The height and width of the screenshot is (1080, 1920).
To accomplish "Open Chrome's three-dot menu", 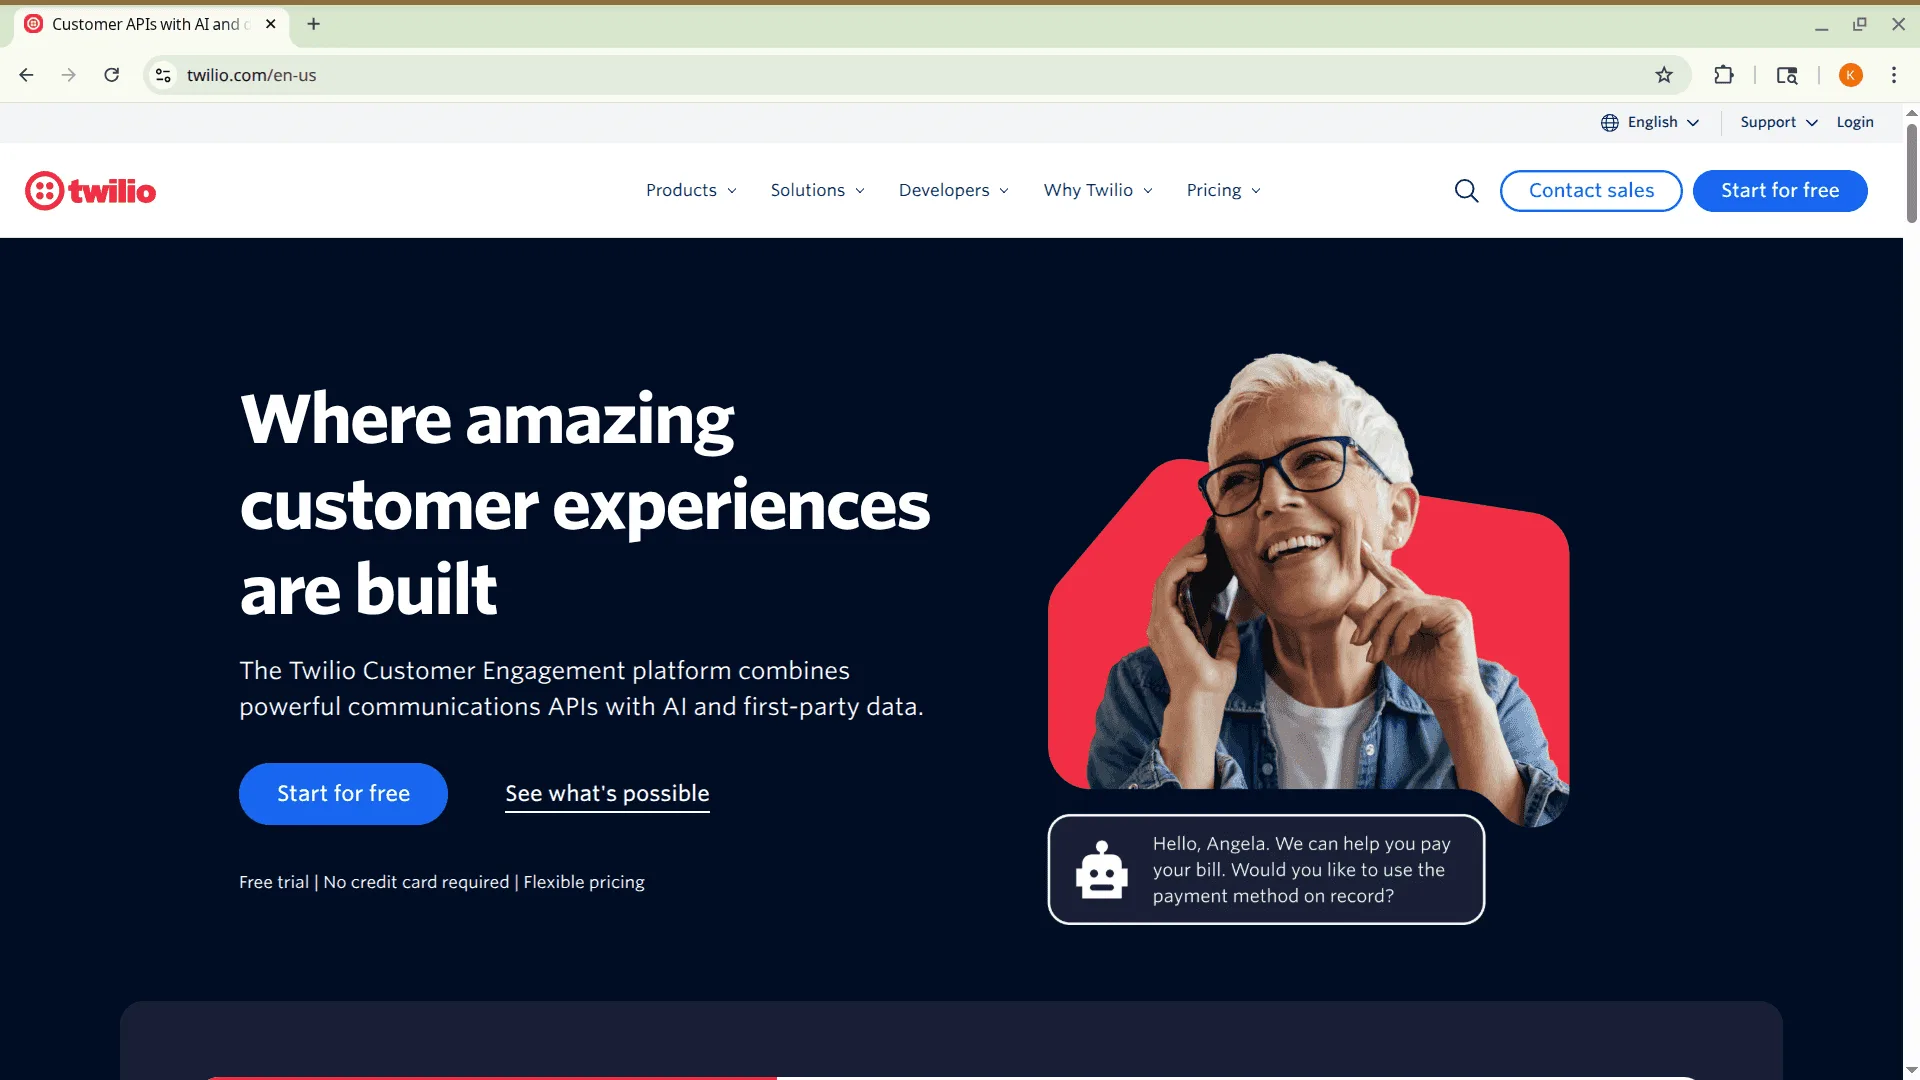I will pyautogui.click(x=1894, y=75).
